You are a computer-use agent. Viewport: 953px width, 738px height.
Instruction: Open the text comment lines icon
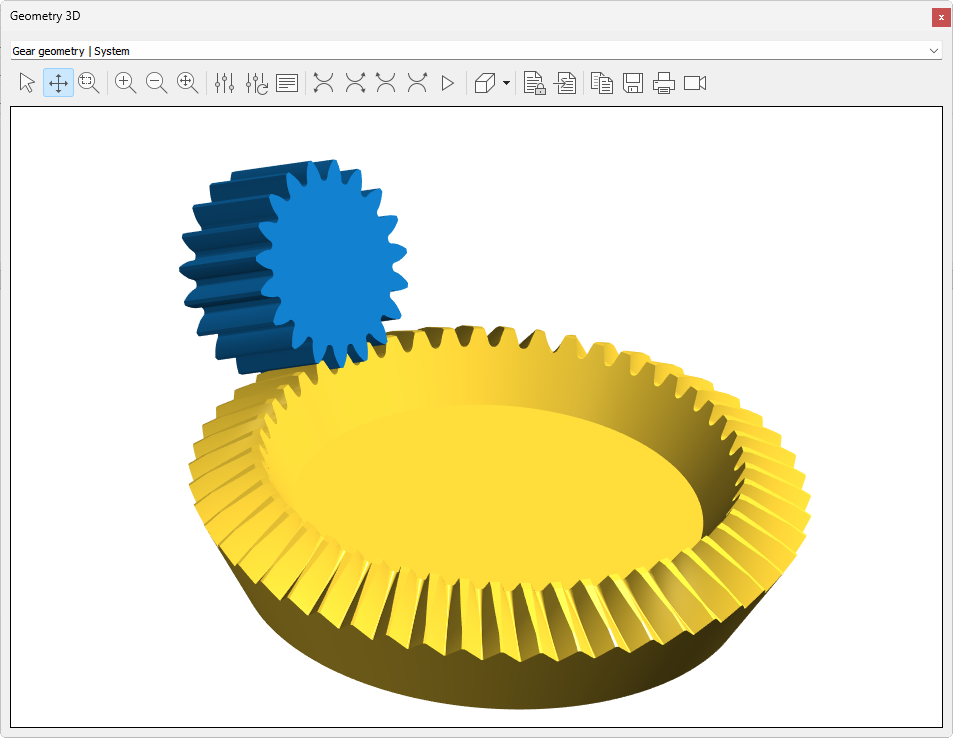287,83
